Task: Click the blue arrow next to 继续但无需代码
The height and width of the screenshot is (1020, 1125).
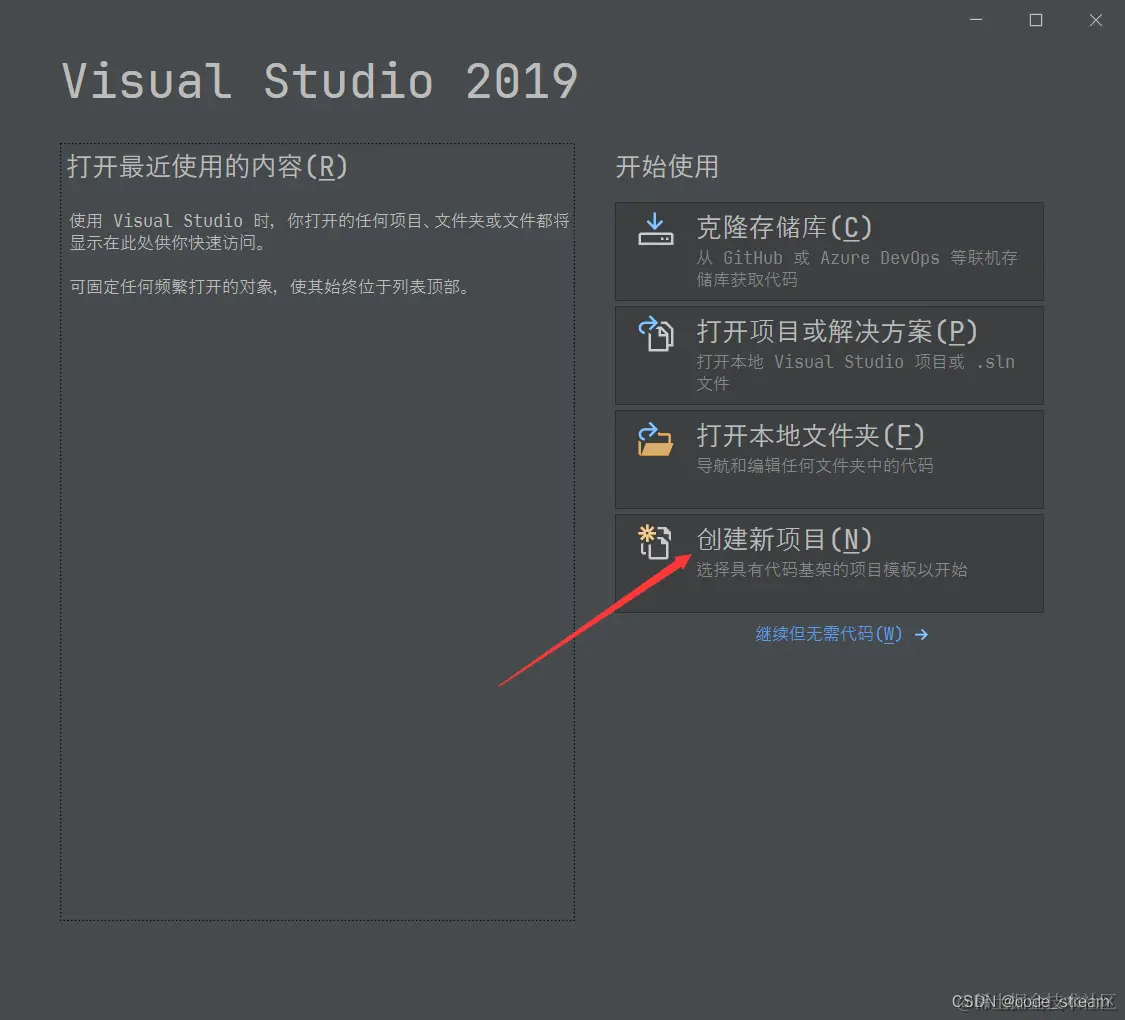Action: [921, 634]
